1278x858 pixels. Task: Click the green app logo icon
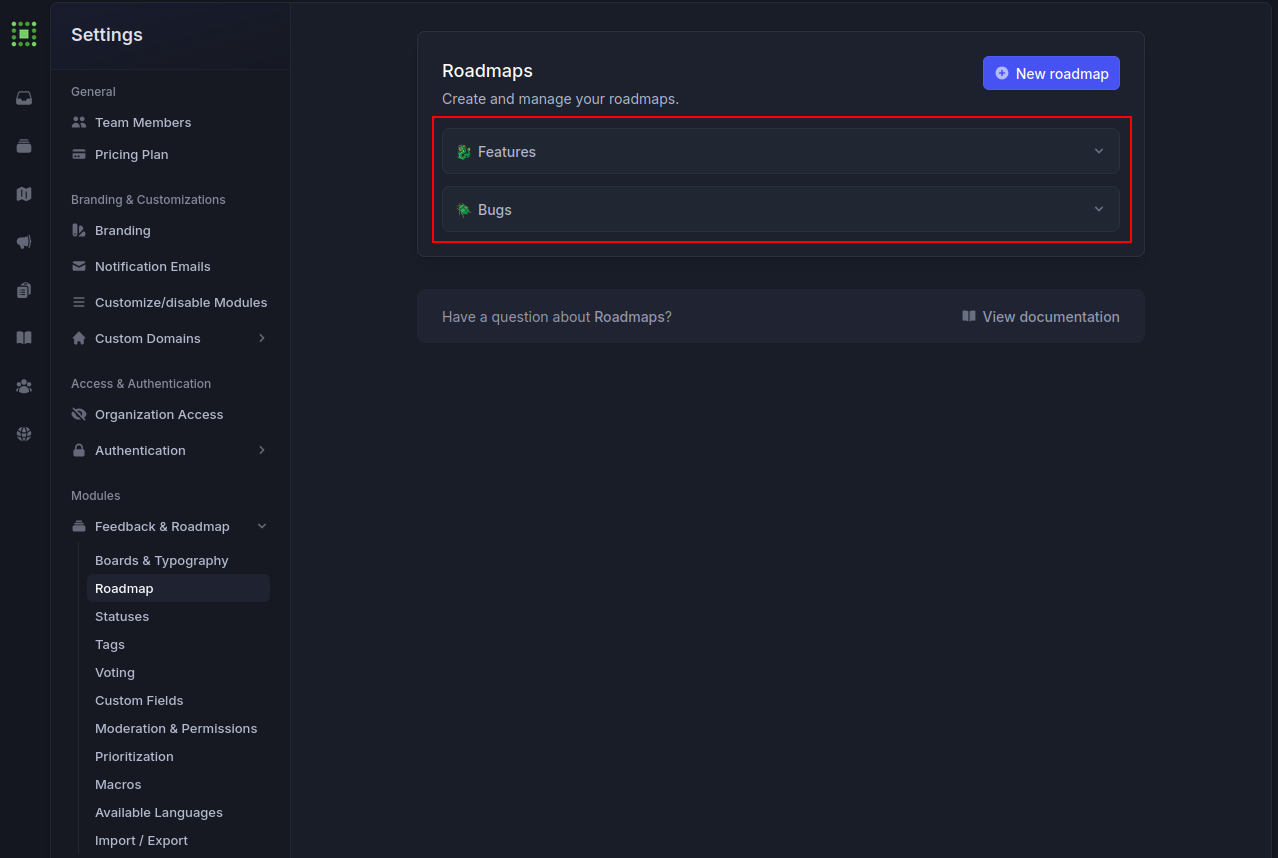[24, 34]
